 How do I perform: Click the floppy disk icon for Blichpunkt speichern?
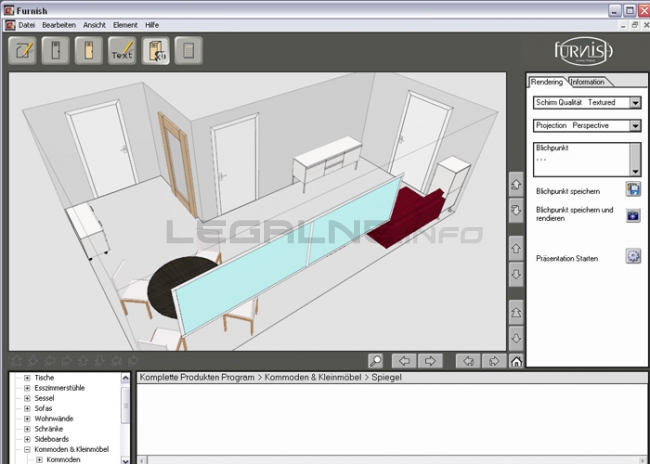(633, 189)
